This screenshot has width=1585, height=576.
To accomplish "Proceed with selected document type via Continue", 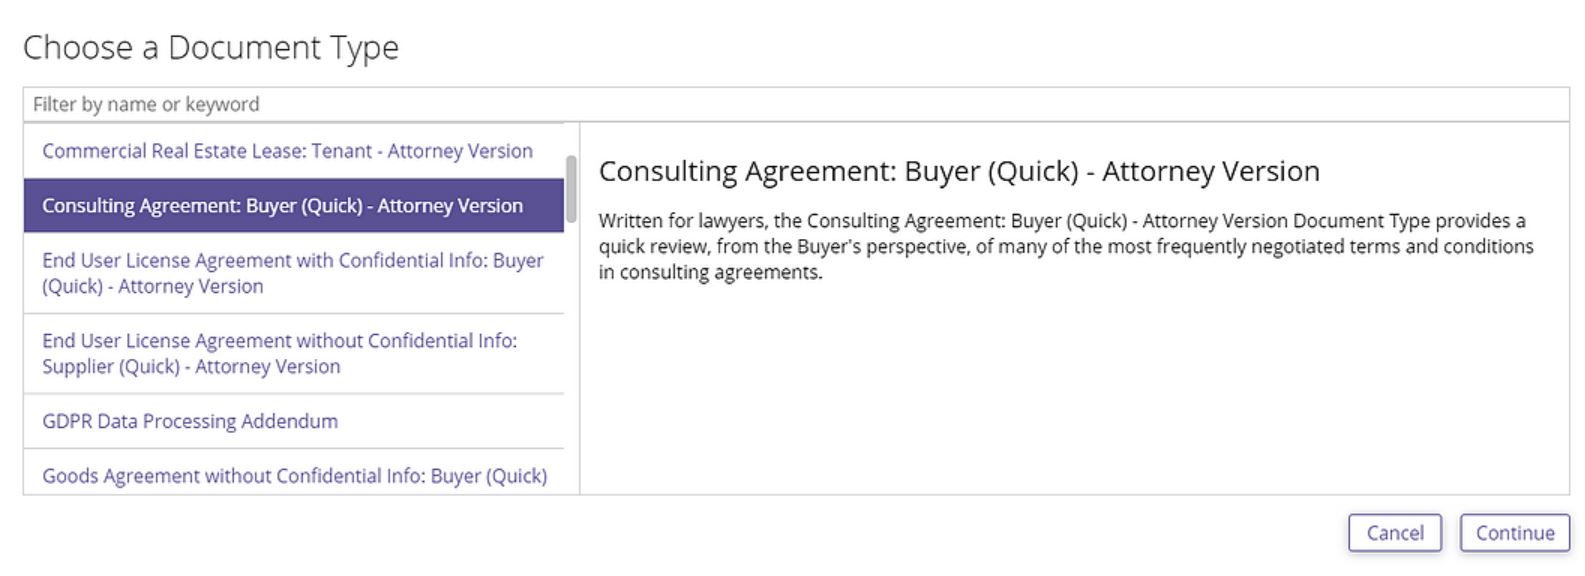I will coord(1514,533).
